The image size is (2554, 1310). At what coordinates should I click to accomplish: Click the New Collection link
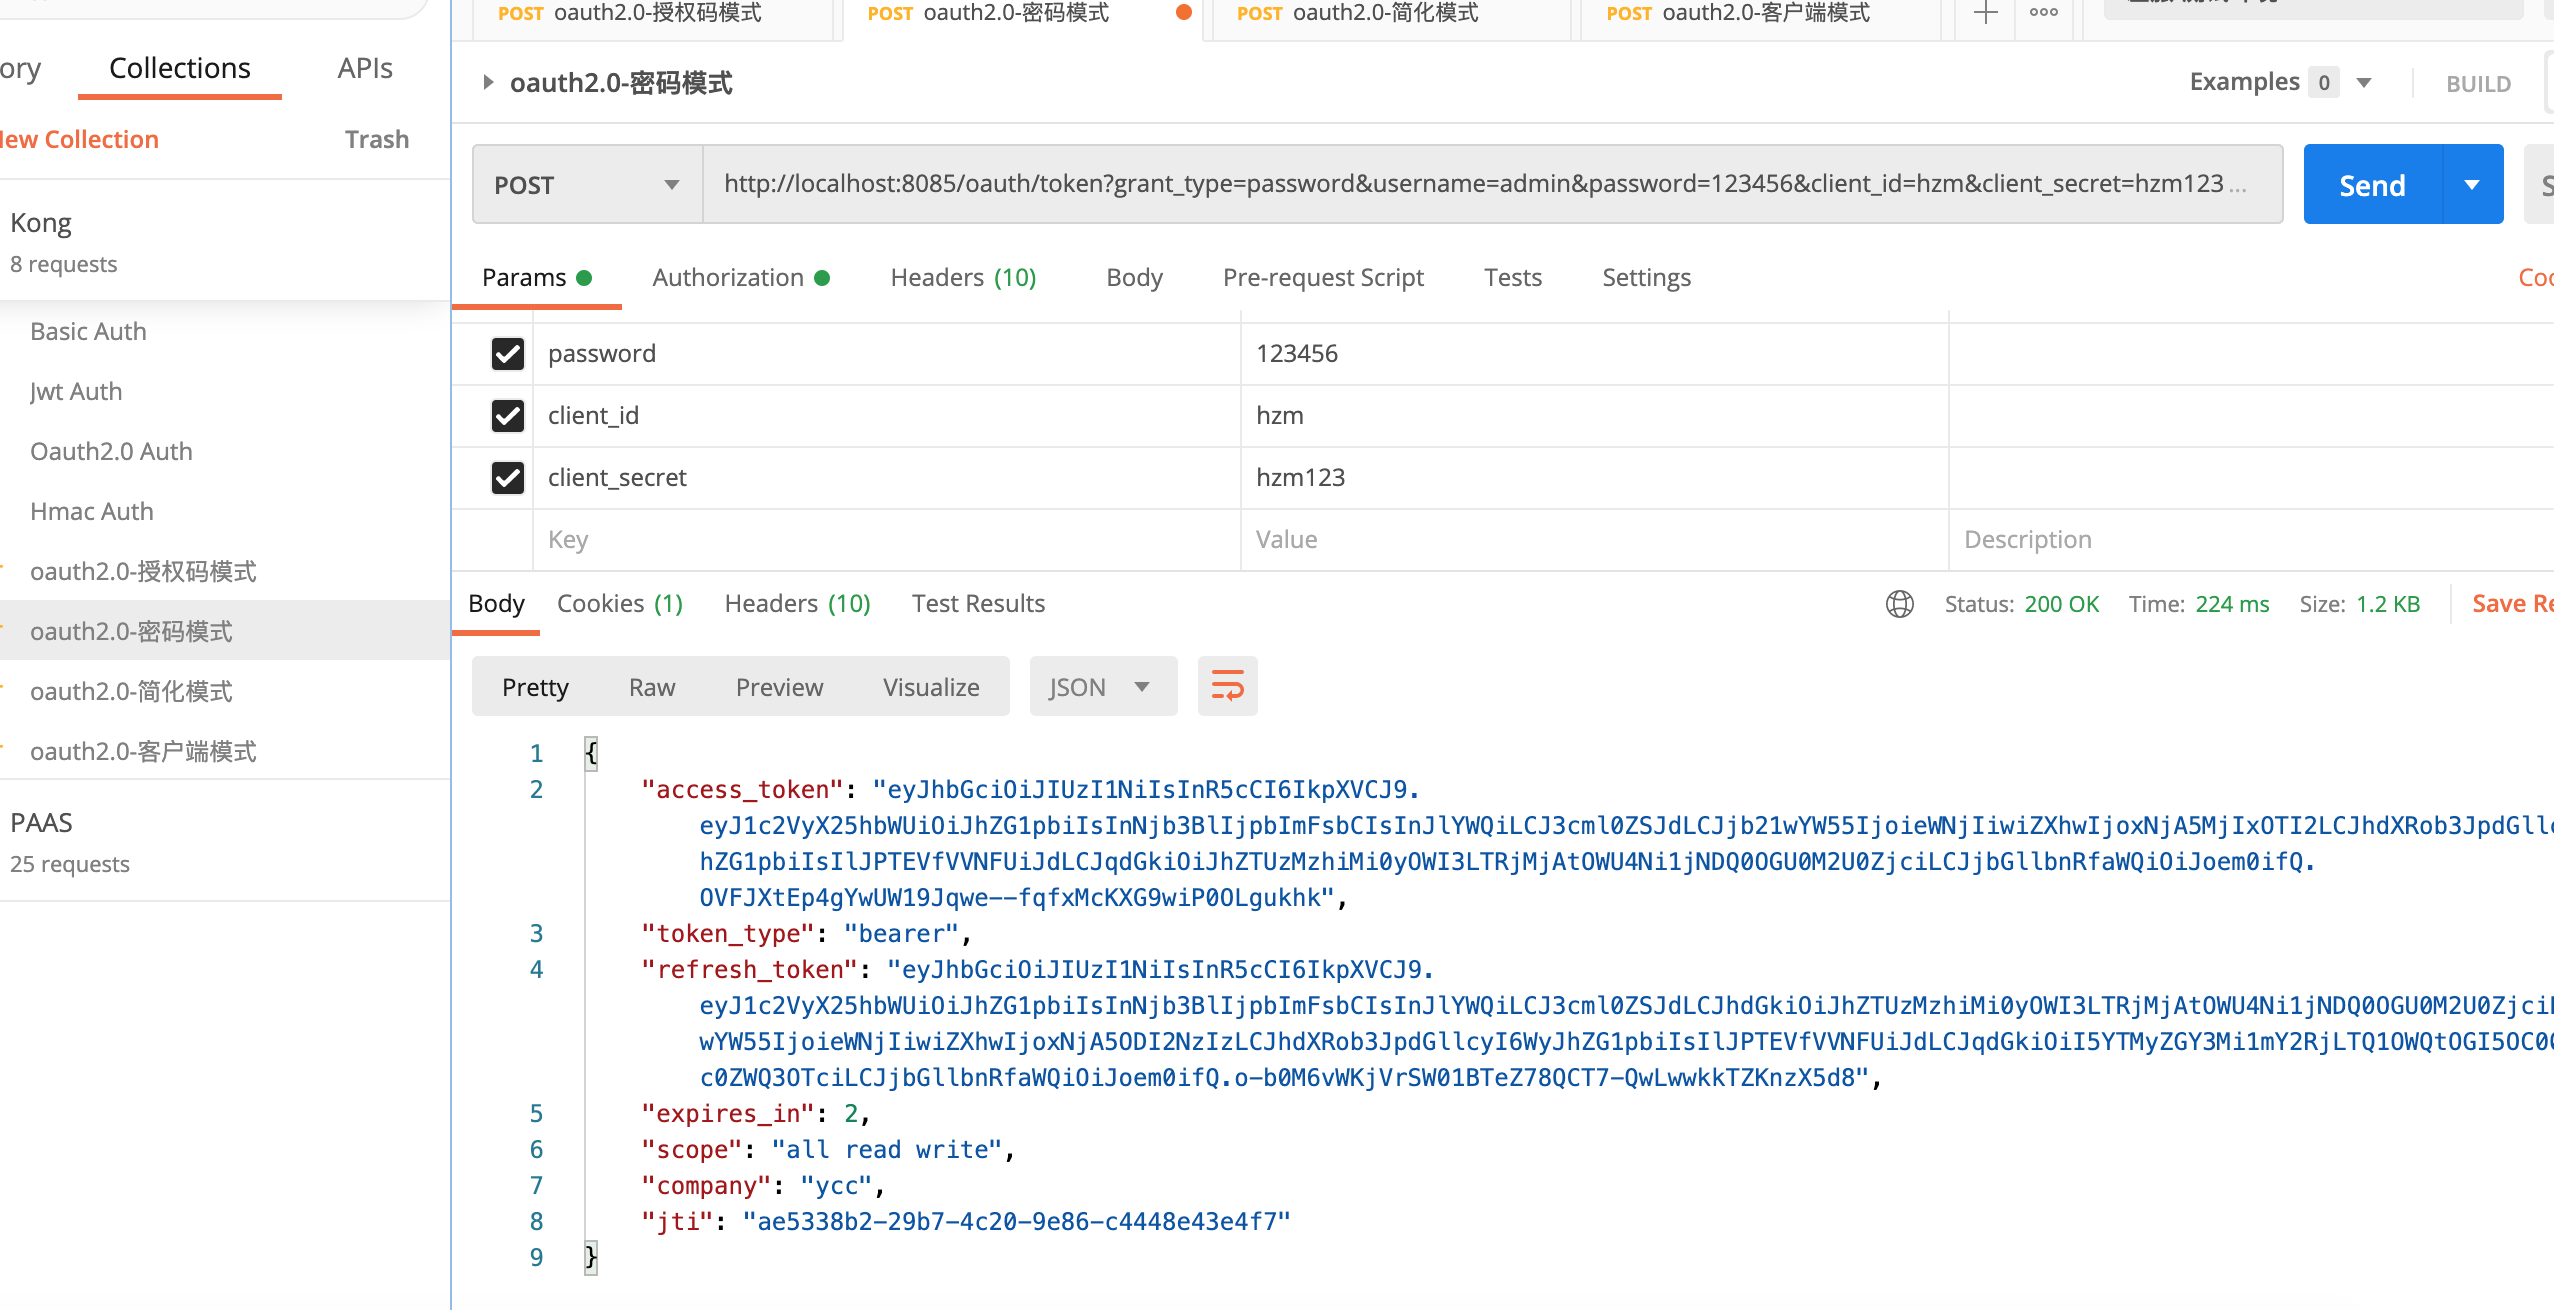[79, 139]
